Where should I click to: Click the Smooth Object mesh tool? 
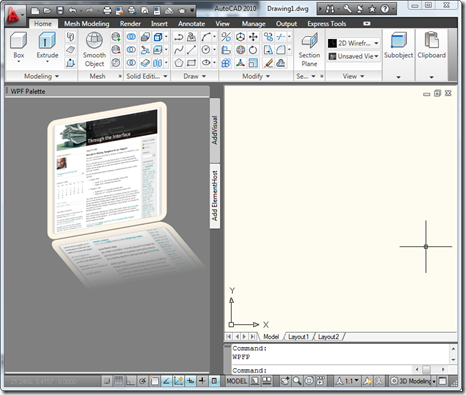click(x=94, y=49)
